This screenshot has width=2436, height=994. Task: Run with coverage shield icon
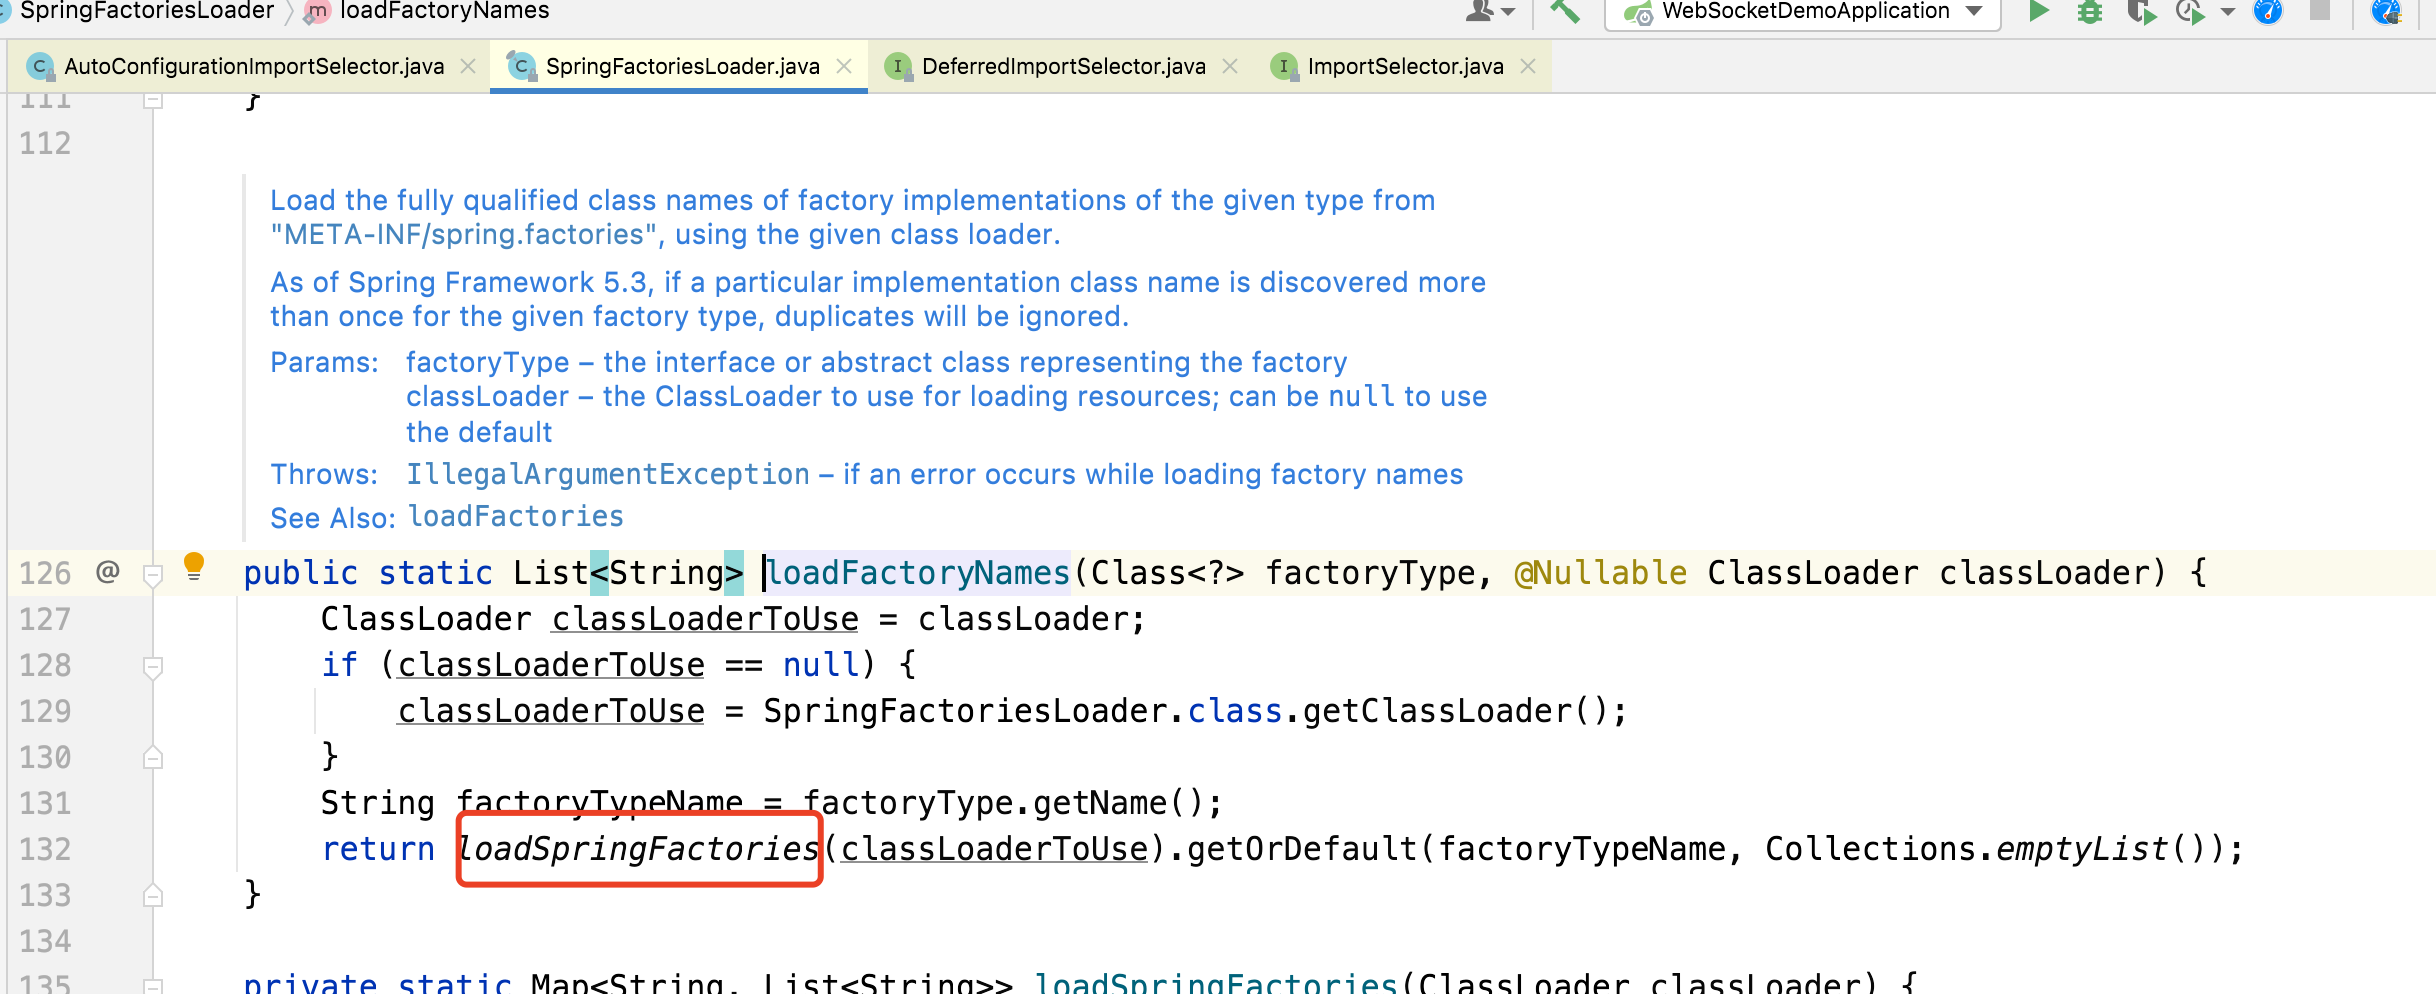click(x=2141, y=11)
